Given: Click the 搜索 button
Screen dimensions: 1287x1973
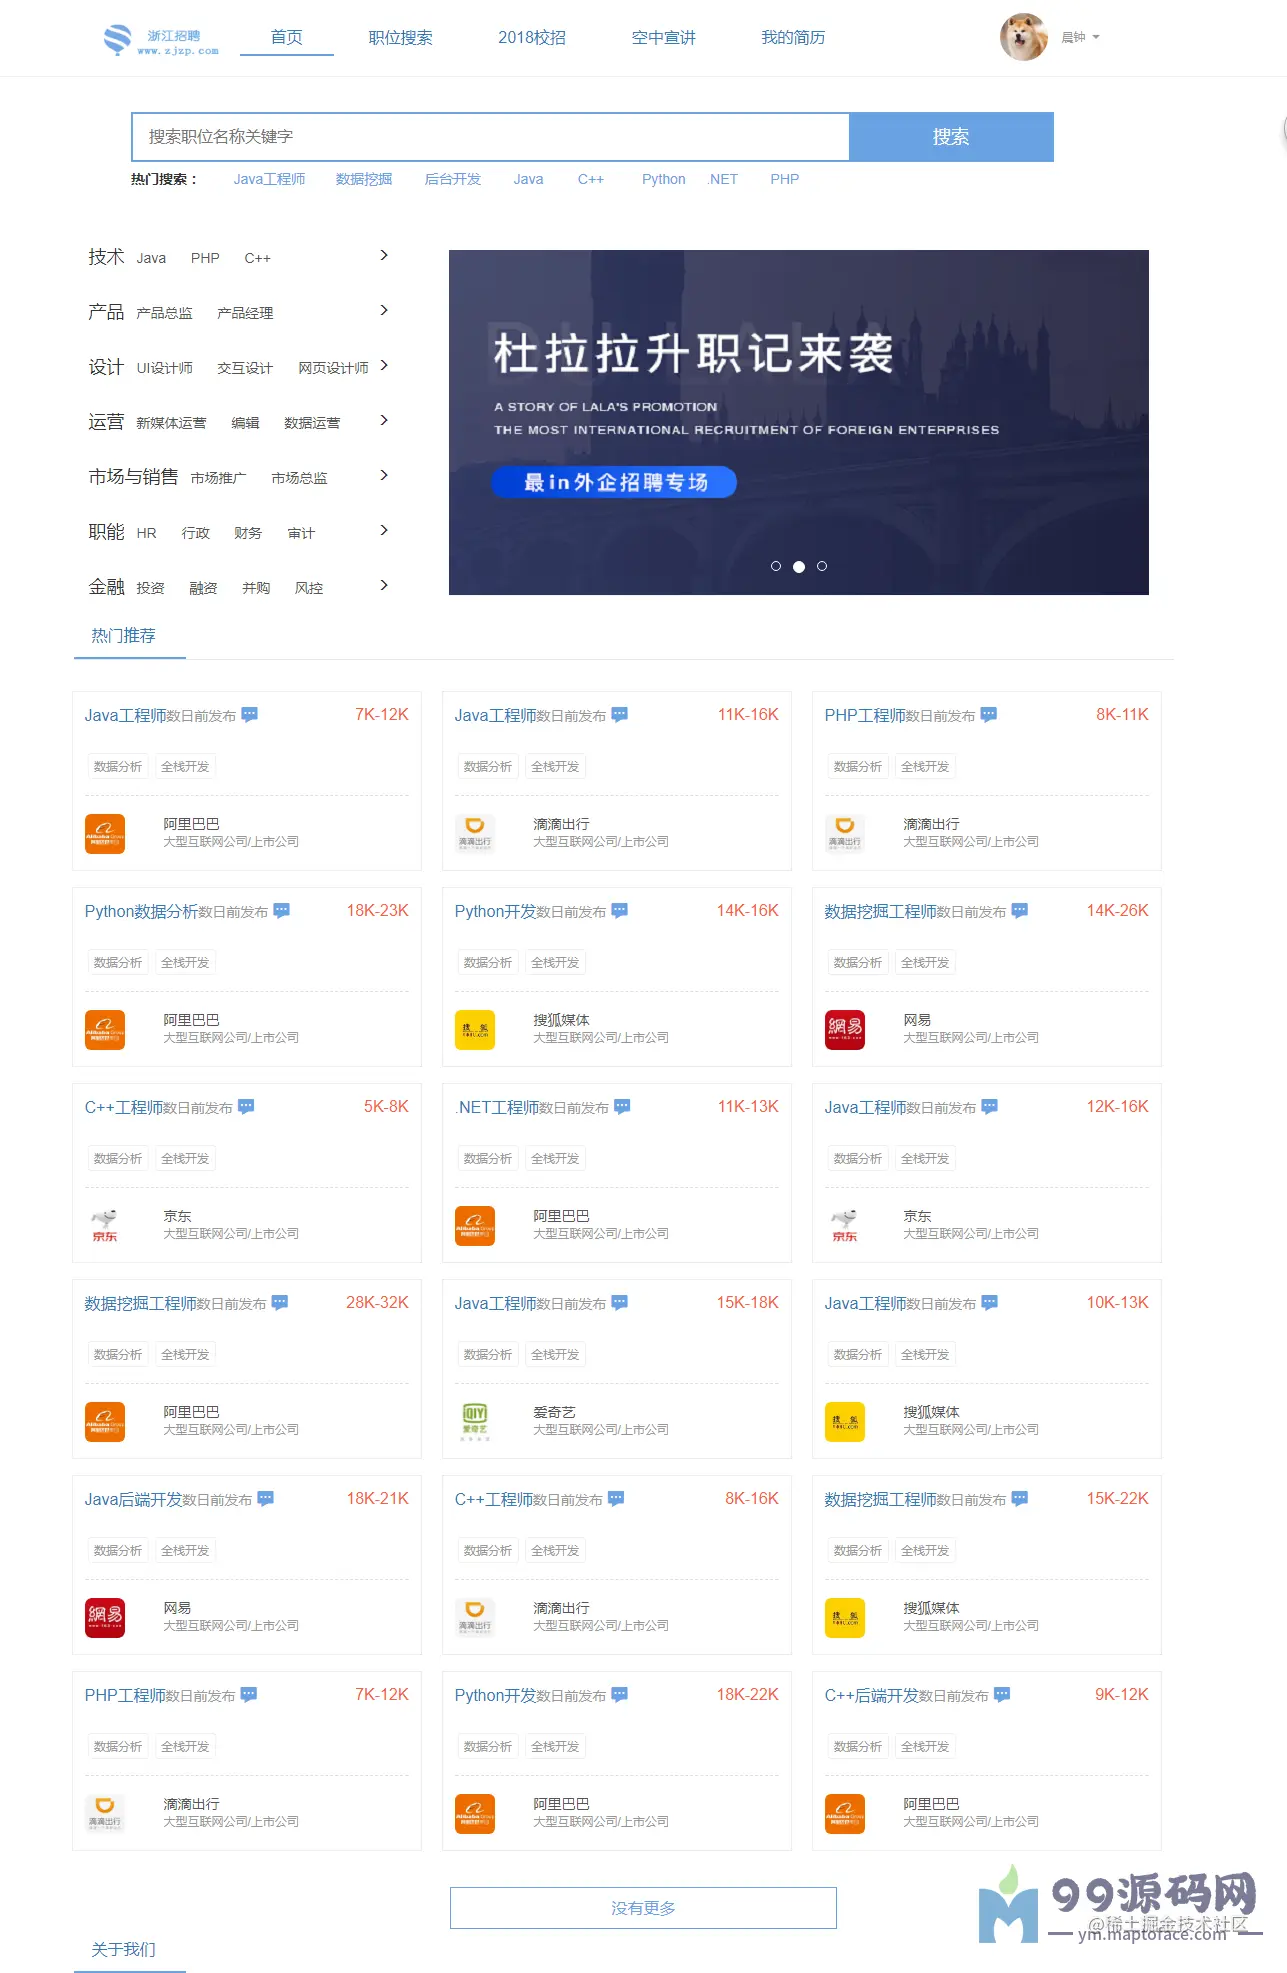Looking at the screenshot, I should (x=951, y=137).
